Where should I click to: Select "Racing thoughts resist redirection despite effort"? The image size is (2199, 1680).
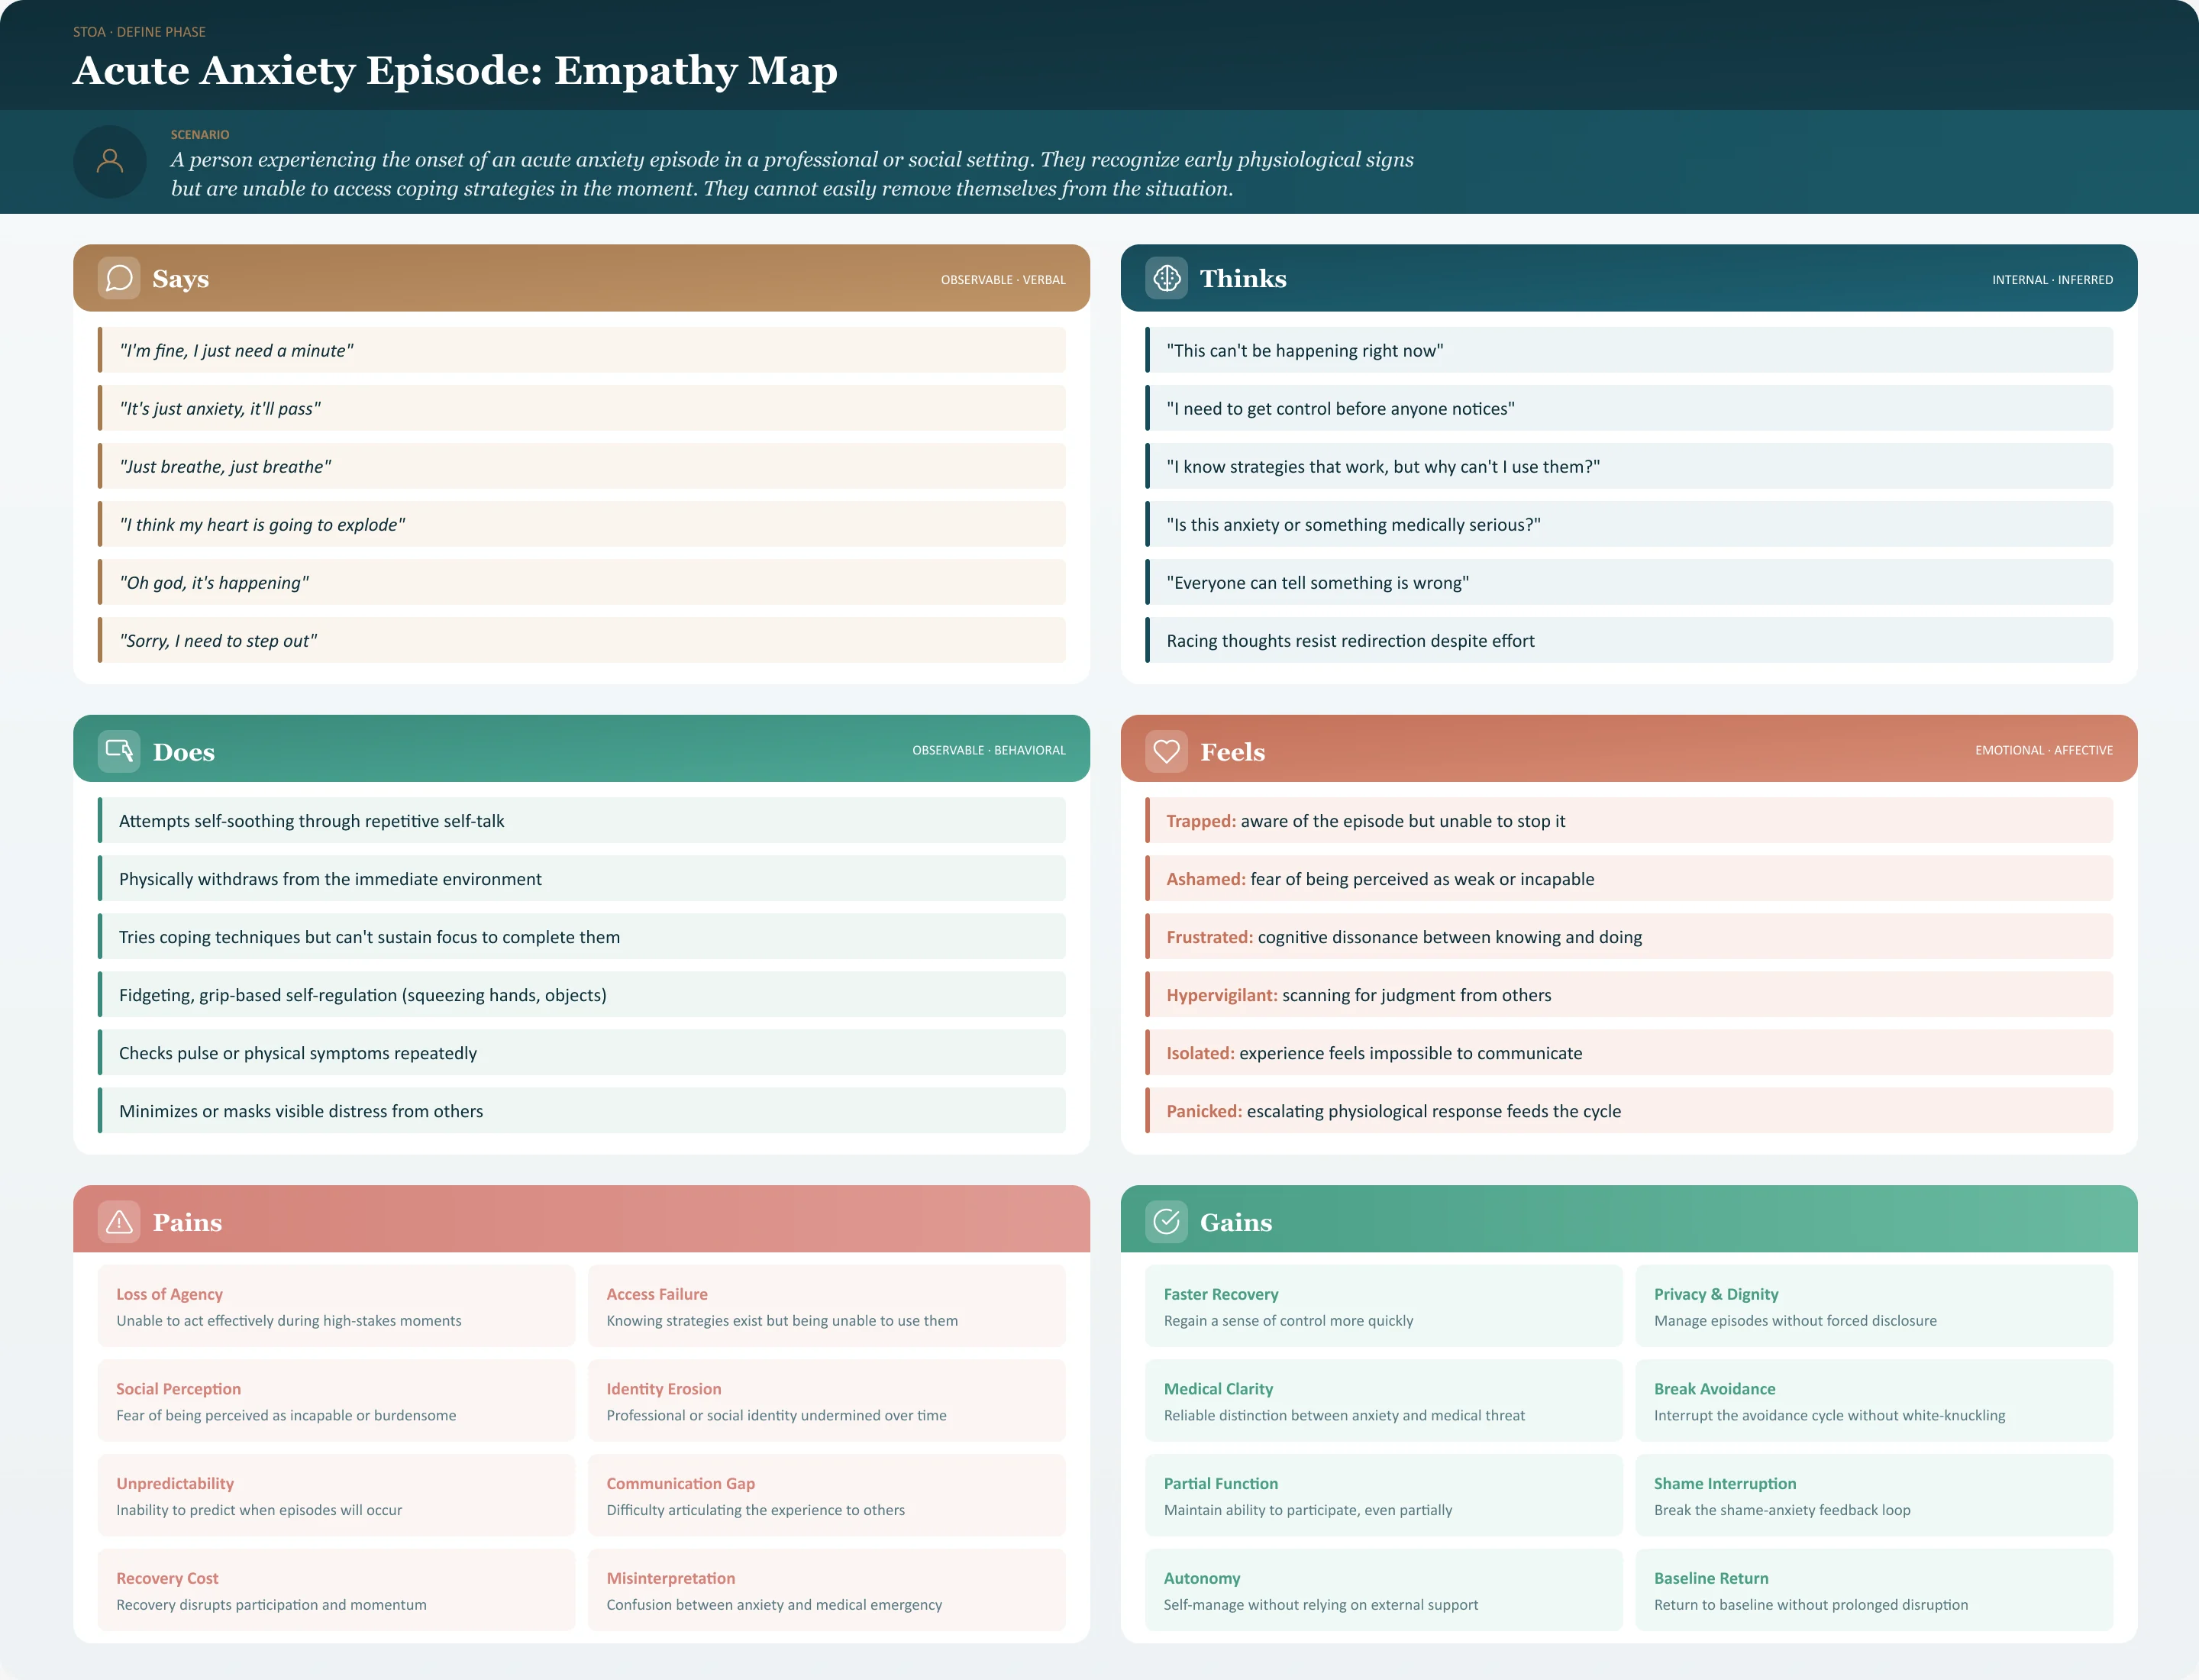pyautogui.click(x=1629, y=640)
